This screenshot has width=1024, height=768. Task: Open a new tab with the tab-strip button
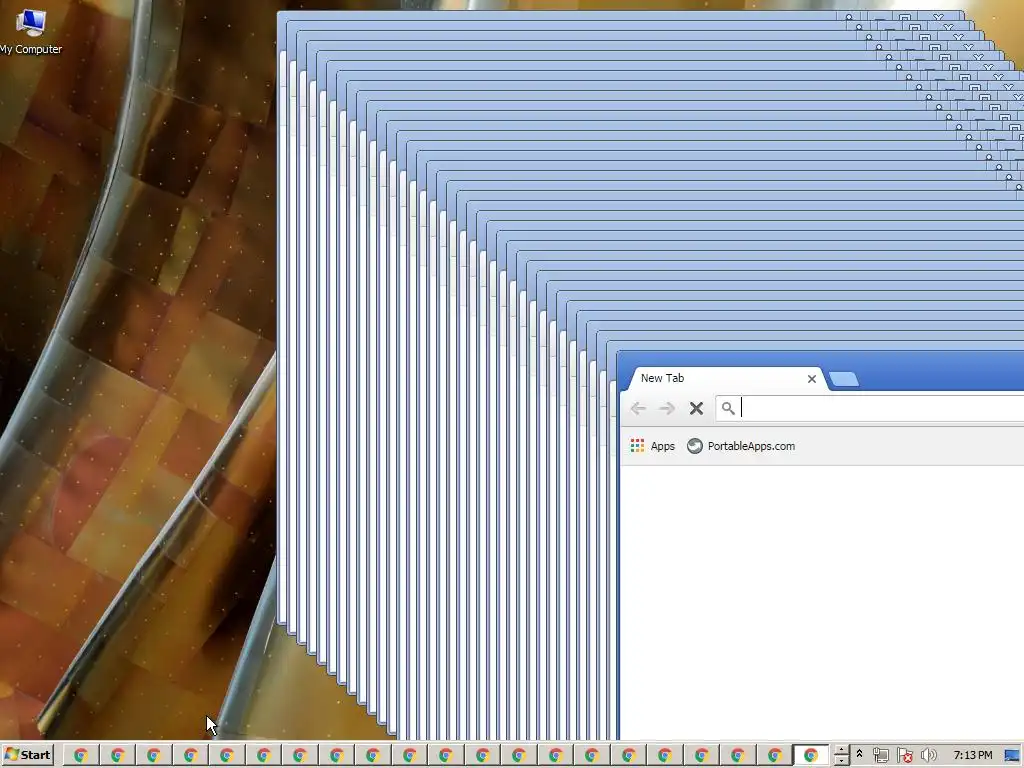(844, 379)
